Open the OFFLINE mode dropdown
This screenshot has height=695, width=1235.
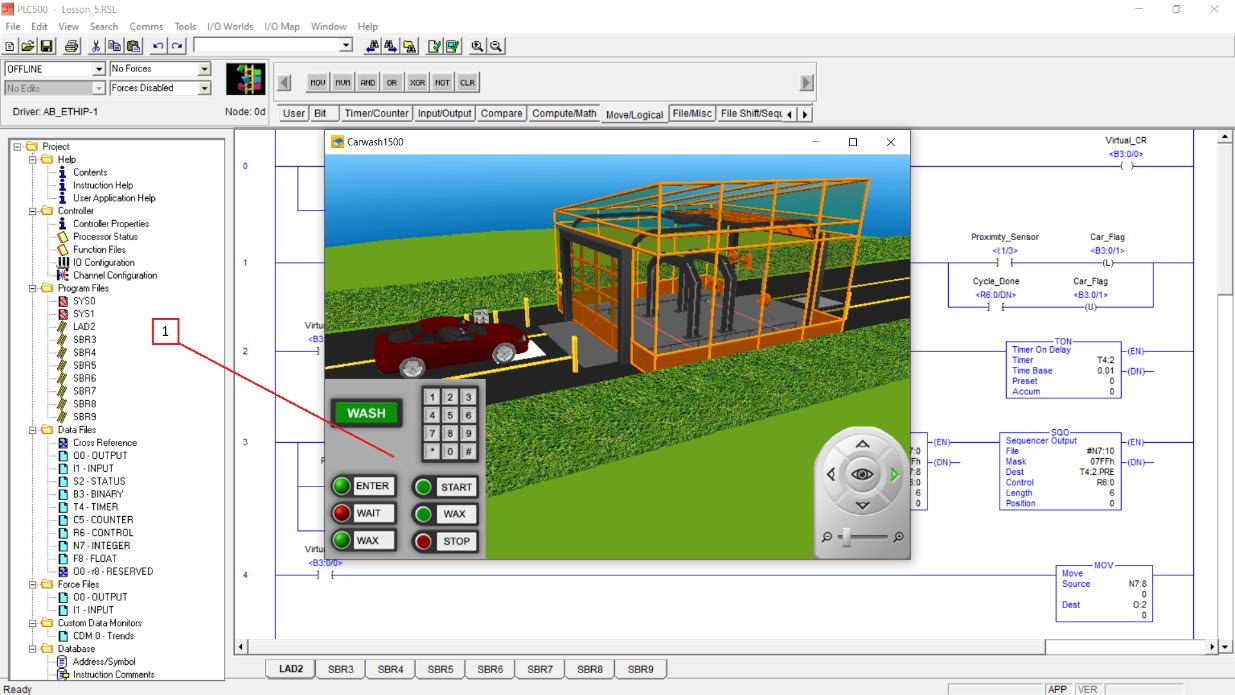click(x=99, y=69)
